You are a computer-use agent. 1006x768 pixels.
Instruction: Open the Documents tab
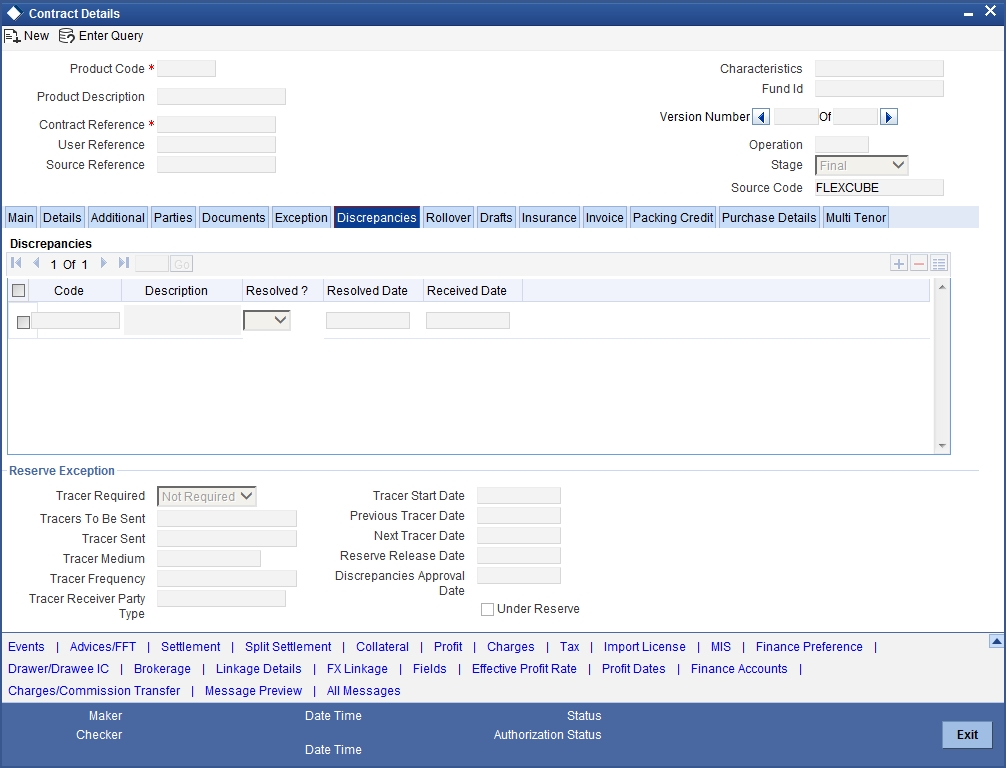pos(234,218)
